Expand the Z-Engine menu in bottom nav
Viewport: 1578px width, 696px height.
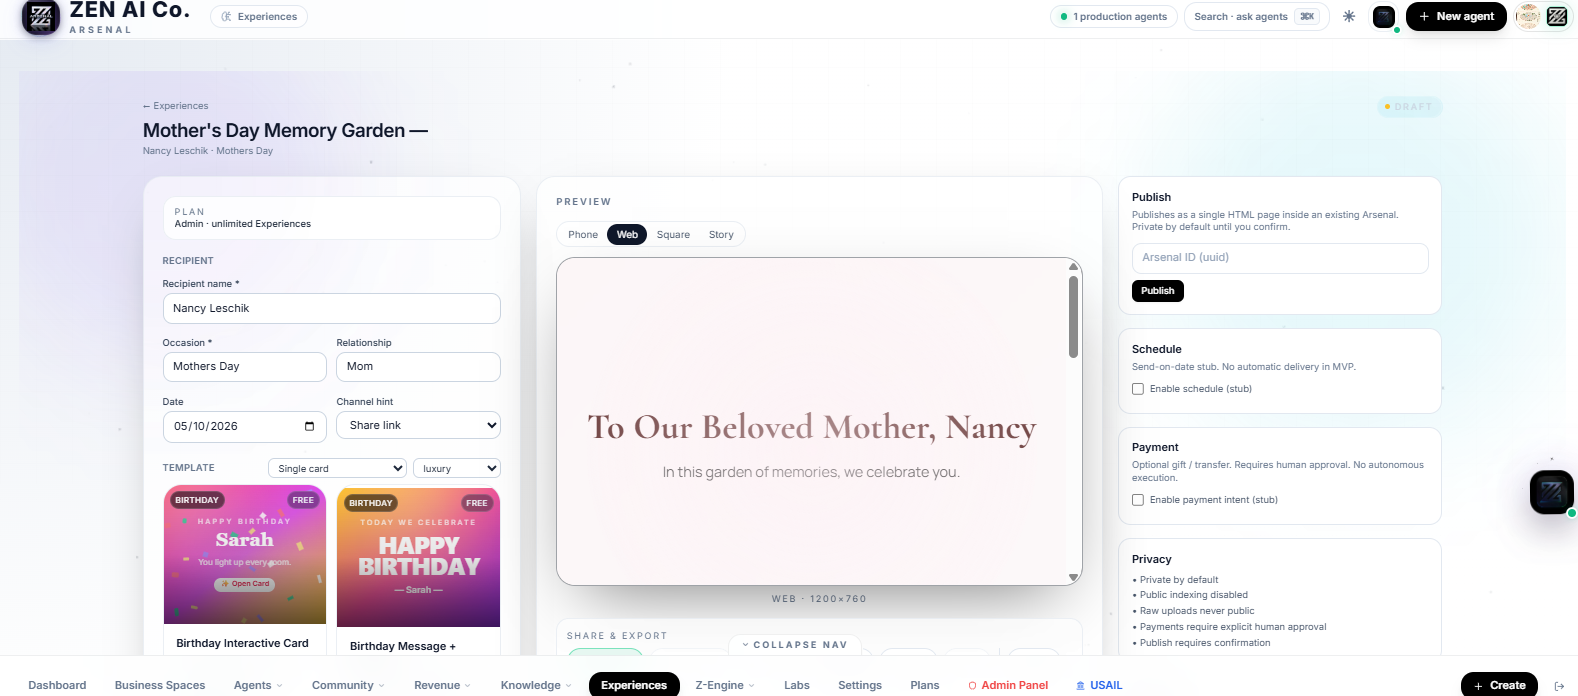point(725,685)
